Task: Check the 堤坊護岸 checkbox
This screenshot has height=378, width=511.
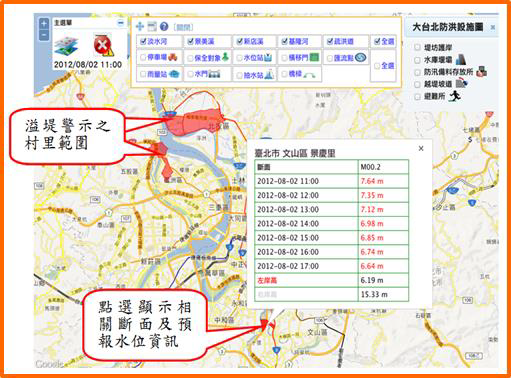Action: pos(417,47)
